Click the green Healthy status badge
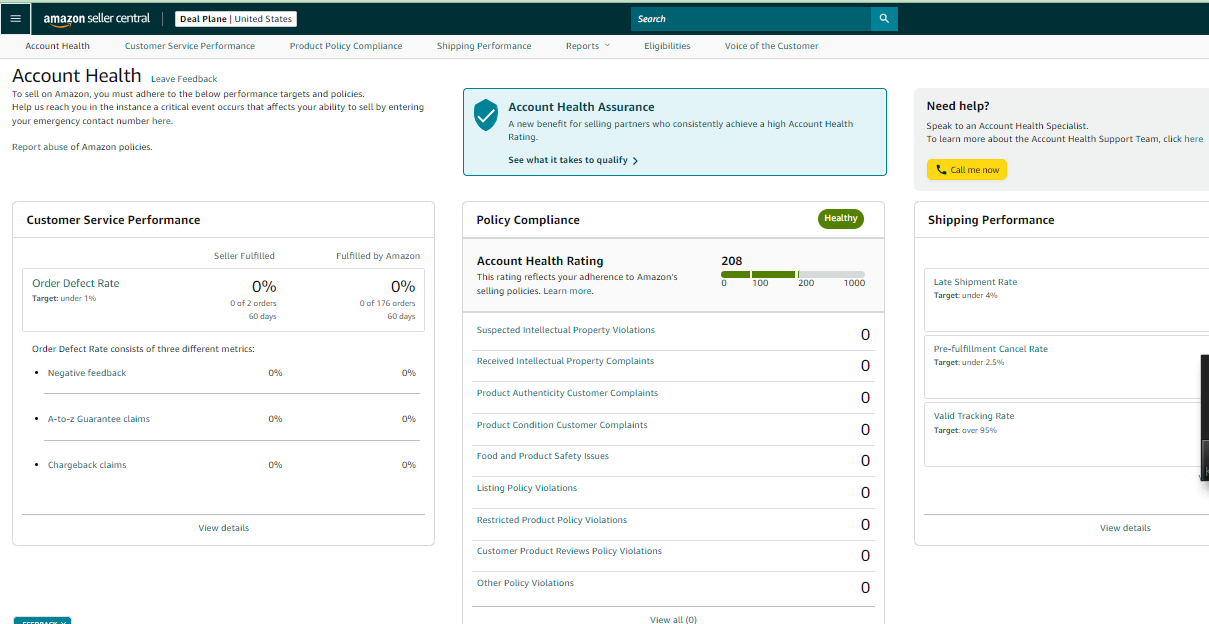Screen dimensions: 1209x624 tap(841, 218)
